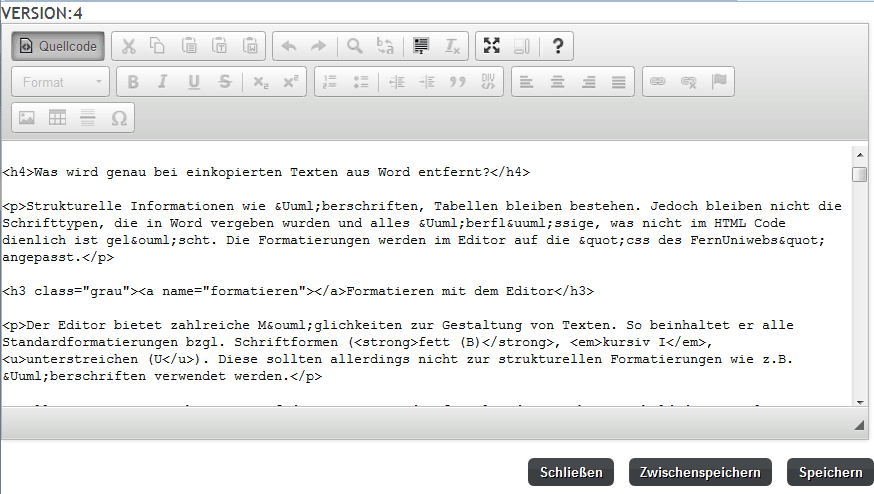Click the VERSION:4 label
Screen dimensions: 874x494
[42, 13]
